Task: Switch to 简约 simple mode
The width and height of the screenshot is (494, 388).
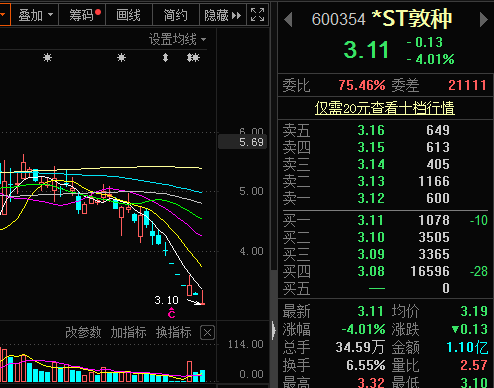Action: [176, 15]
